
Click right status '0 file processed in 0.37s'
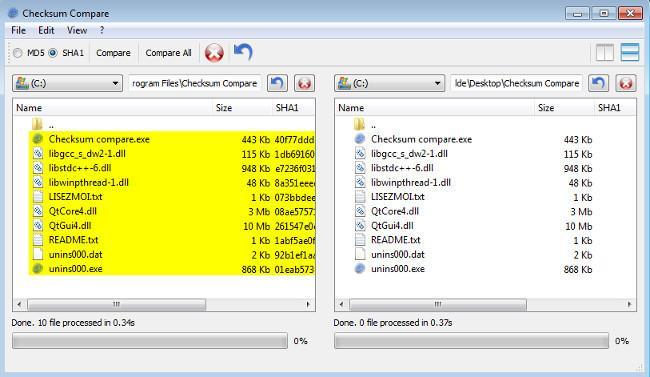pos(405,323)
